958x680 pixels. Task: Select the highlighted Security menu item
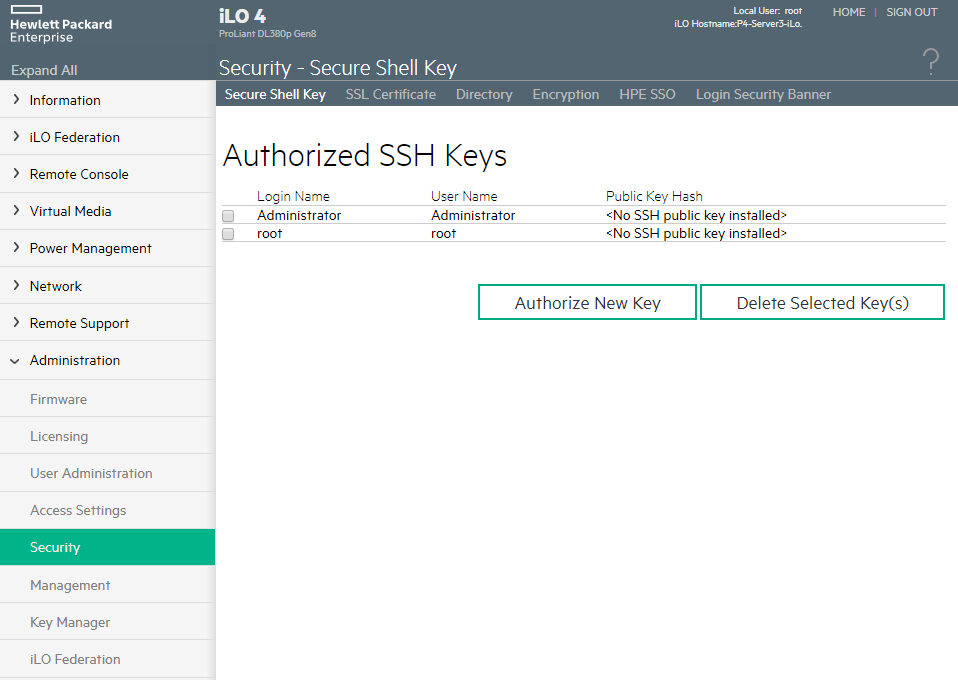[108, 547]
